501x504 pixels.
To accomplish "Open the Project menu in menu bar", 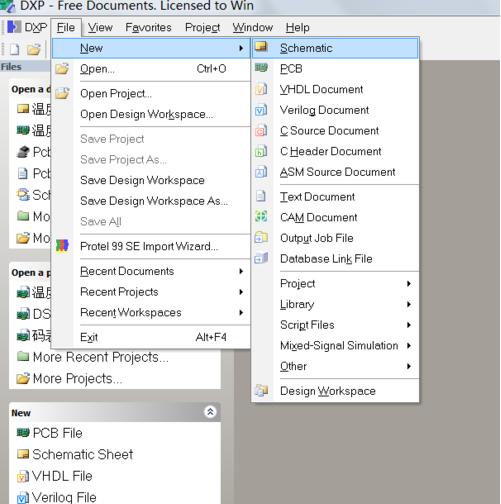I will click(x=202, y=27).
